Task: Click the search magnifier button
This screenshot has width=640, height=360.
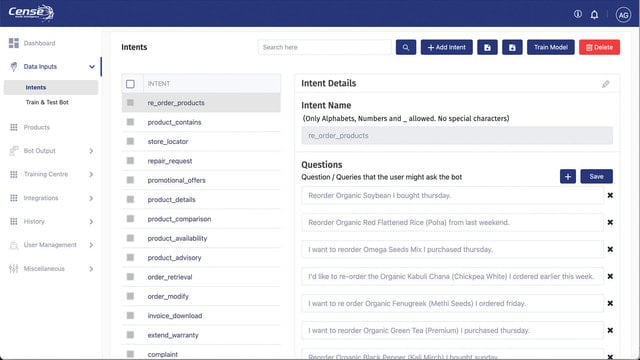Action: (x=406, y=47)
